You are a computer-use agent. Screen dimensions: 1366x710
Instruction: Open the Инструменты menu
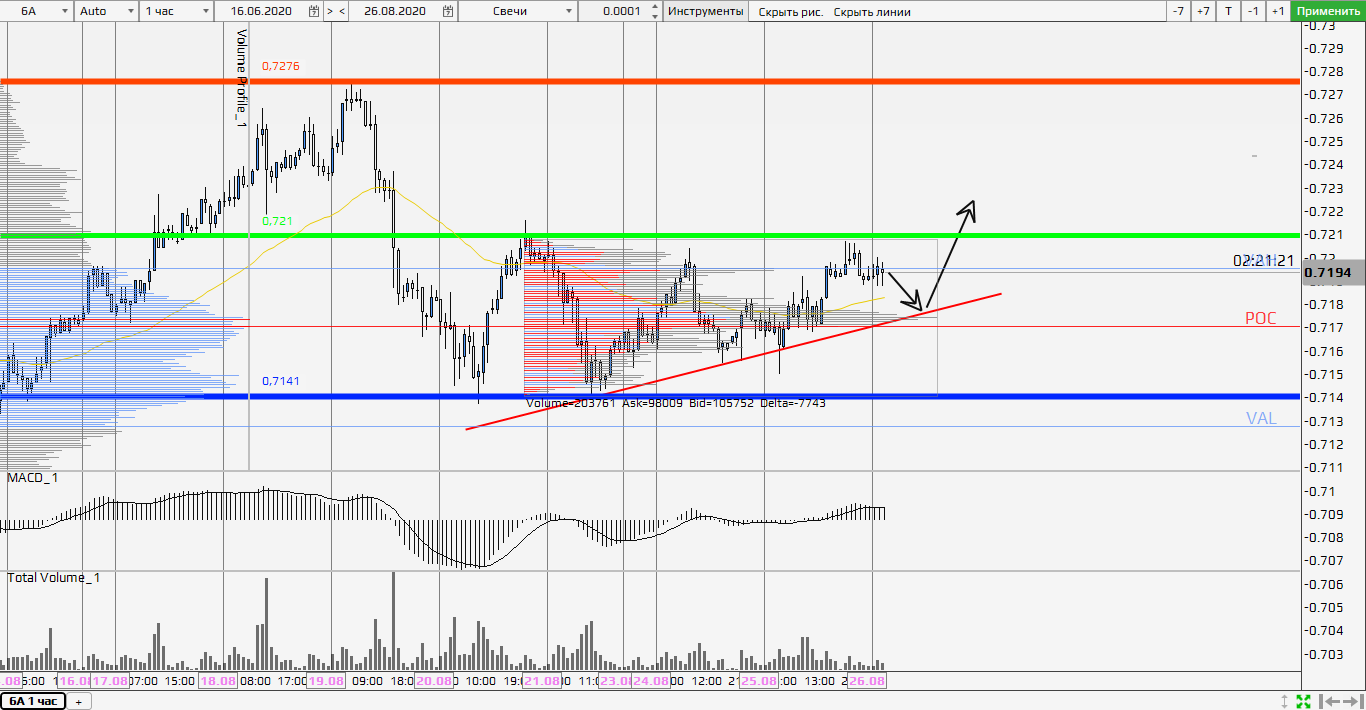point(705,11)
